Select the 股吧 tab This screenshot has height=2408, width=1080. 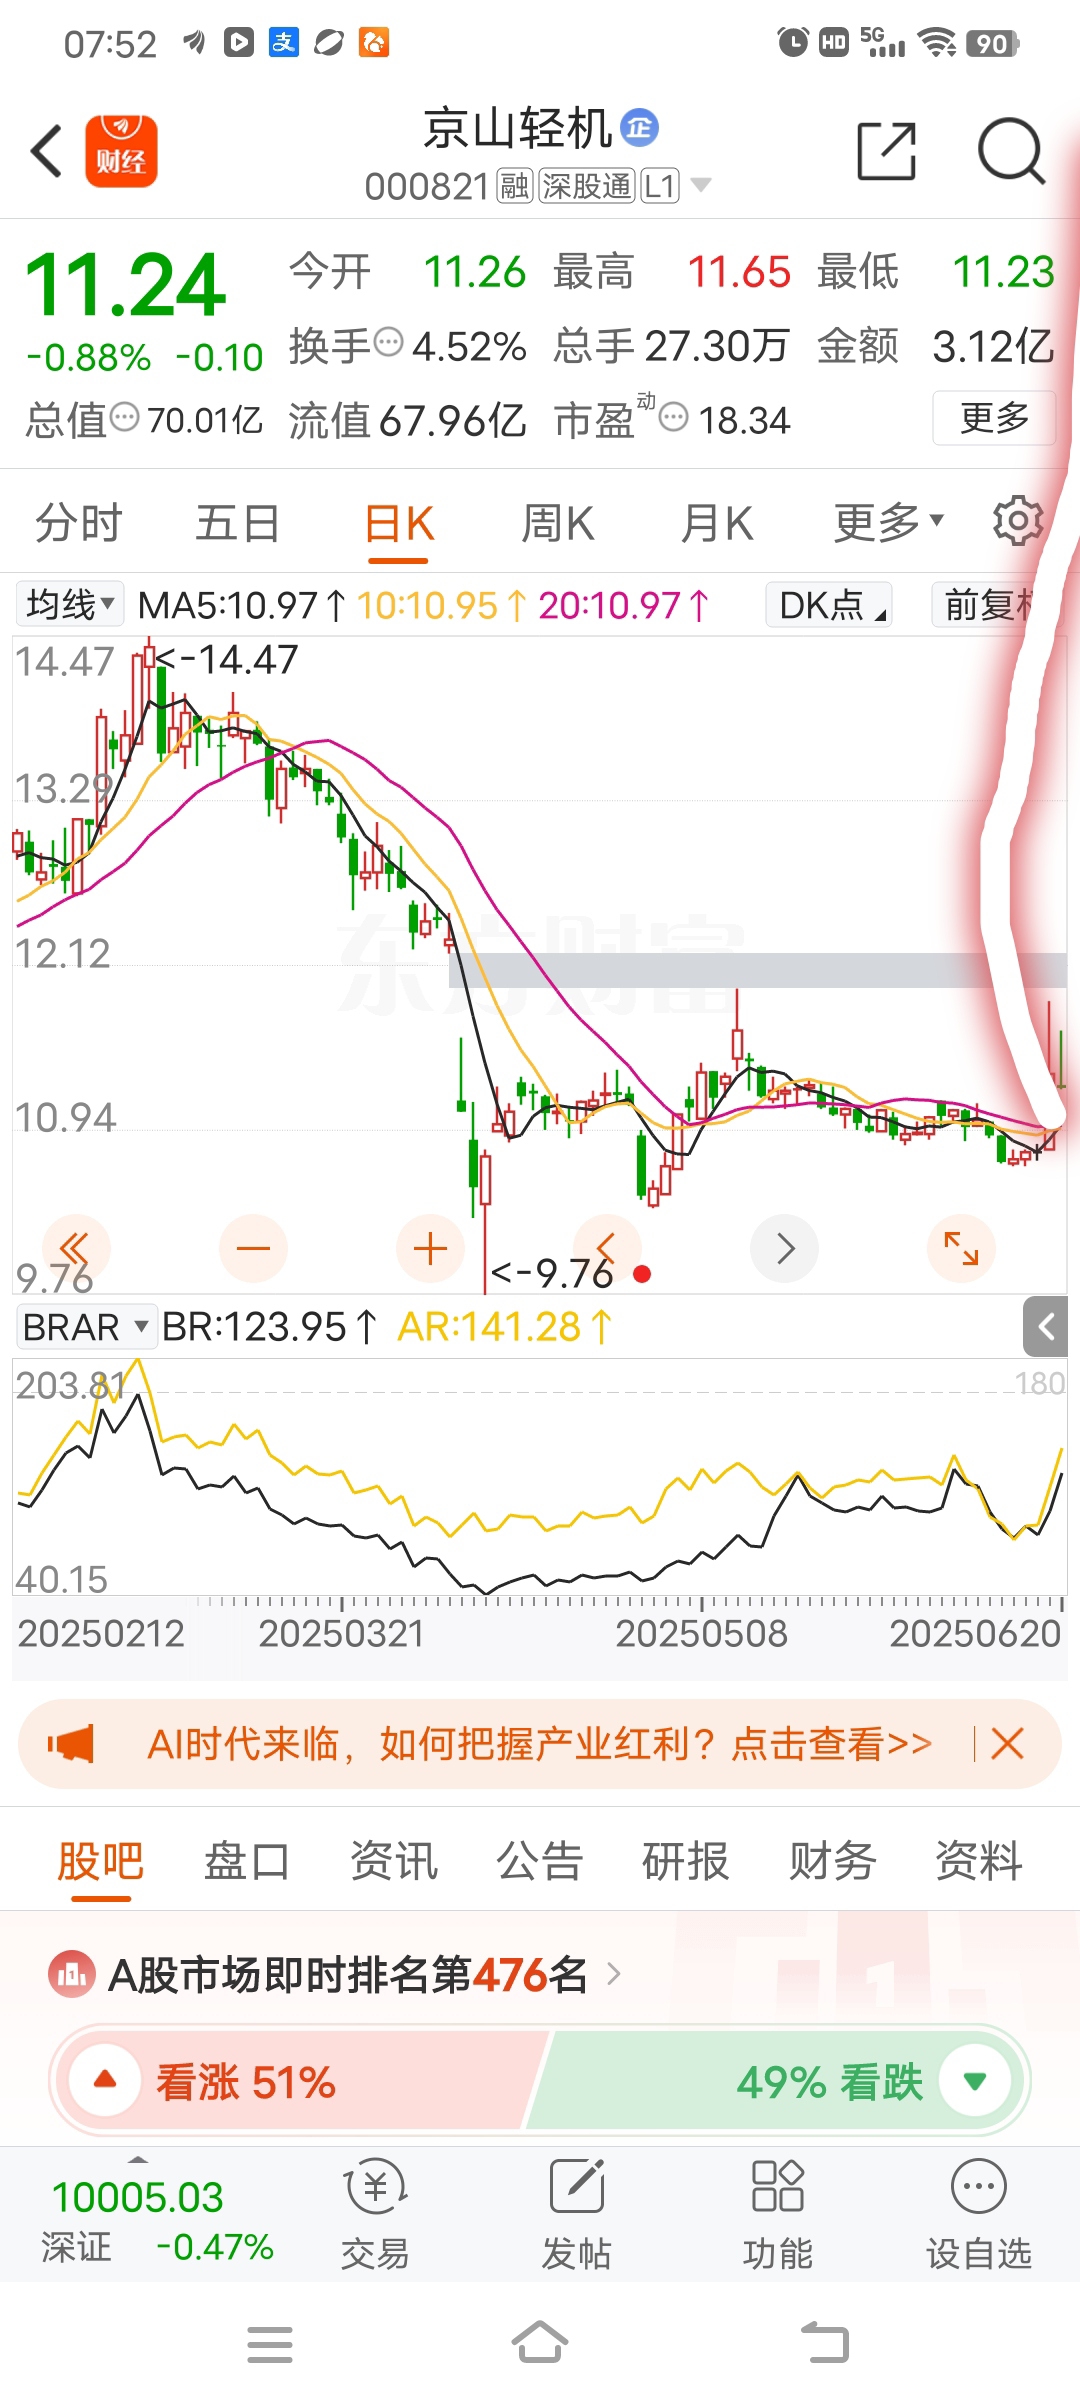click(x=100, y=1861)
